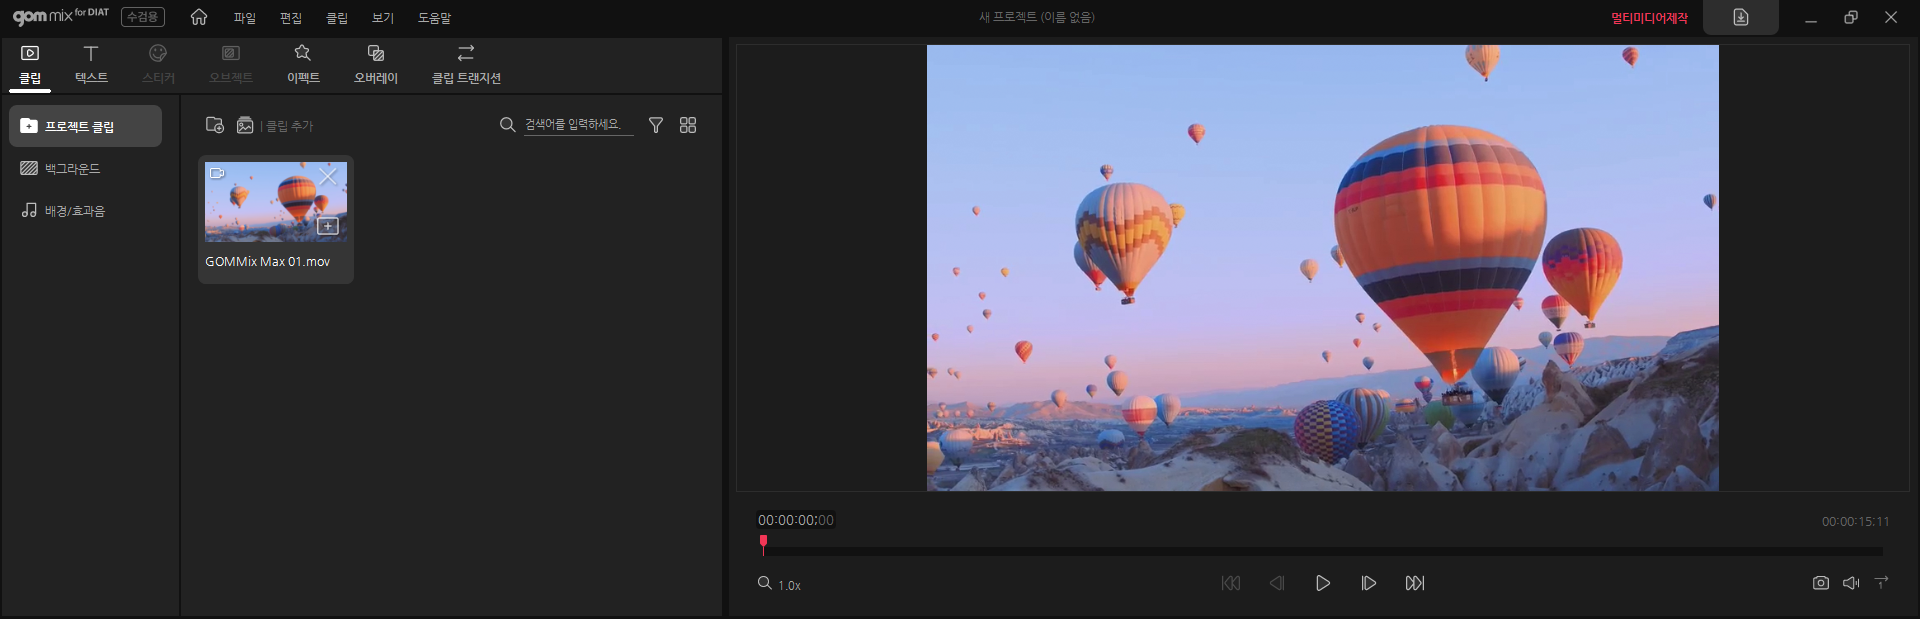The width and height of the screenshot is (1920, 619).
Task: Open the 도움말 menu
Action: (434, 18)
